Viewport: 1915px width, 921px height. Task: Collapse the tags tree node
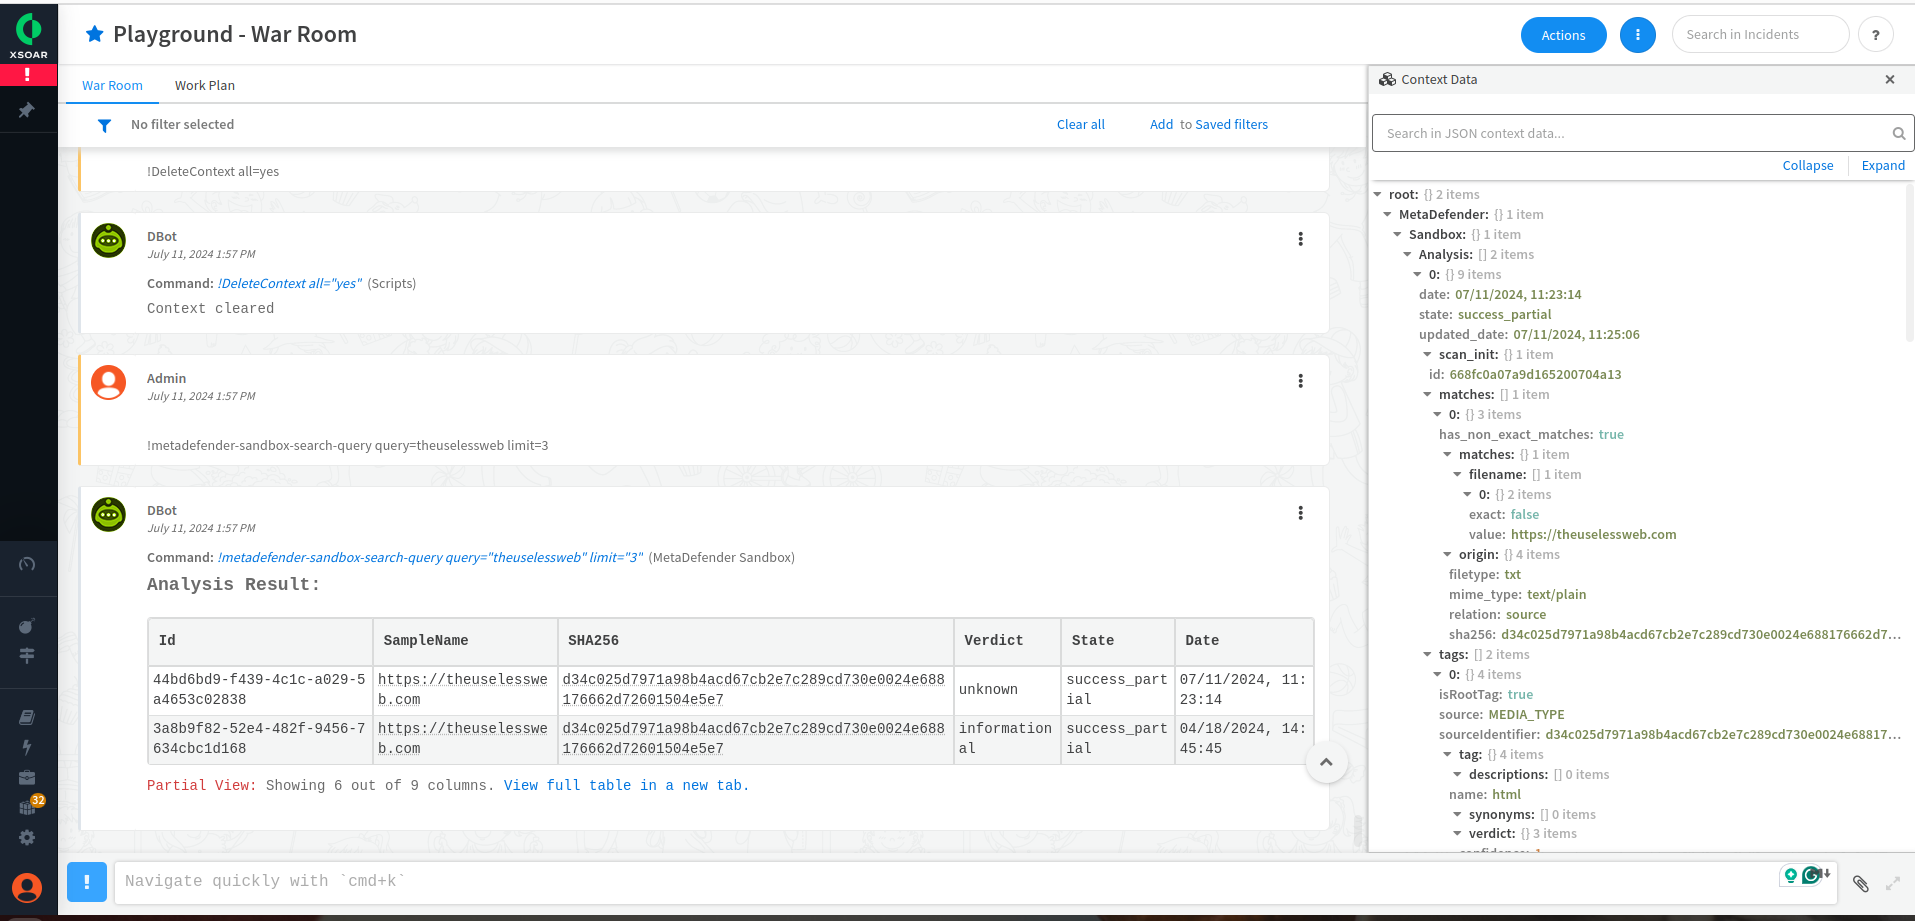click(x=1428, y=655)
